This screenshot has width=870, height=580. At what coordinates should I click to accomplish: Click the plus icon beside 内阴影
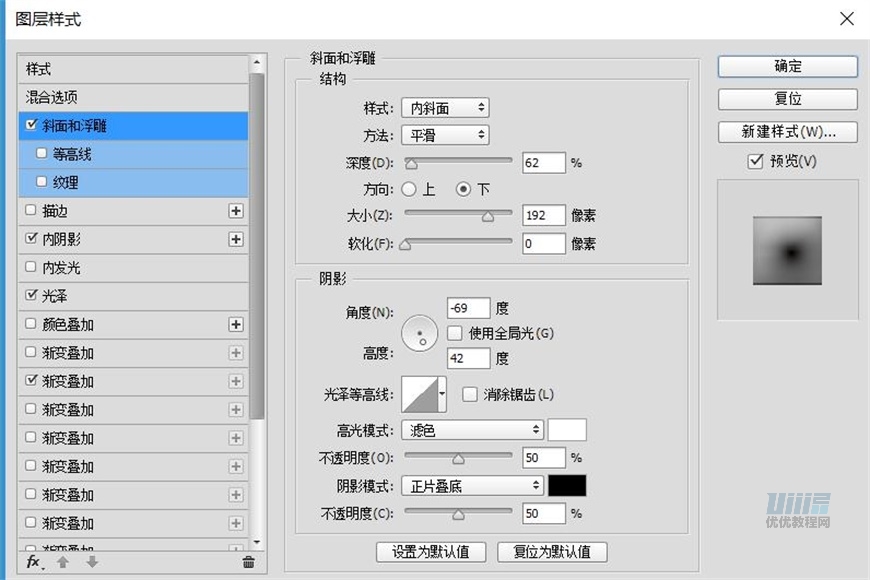pyautogui.click(x=236, y=239)
